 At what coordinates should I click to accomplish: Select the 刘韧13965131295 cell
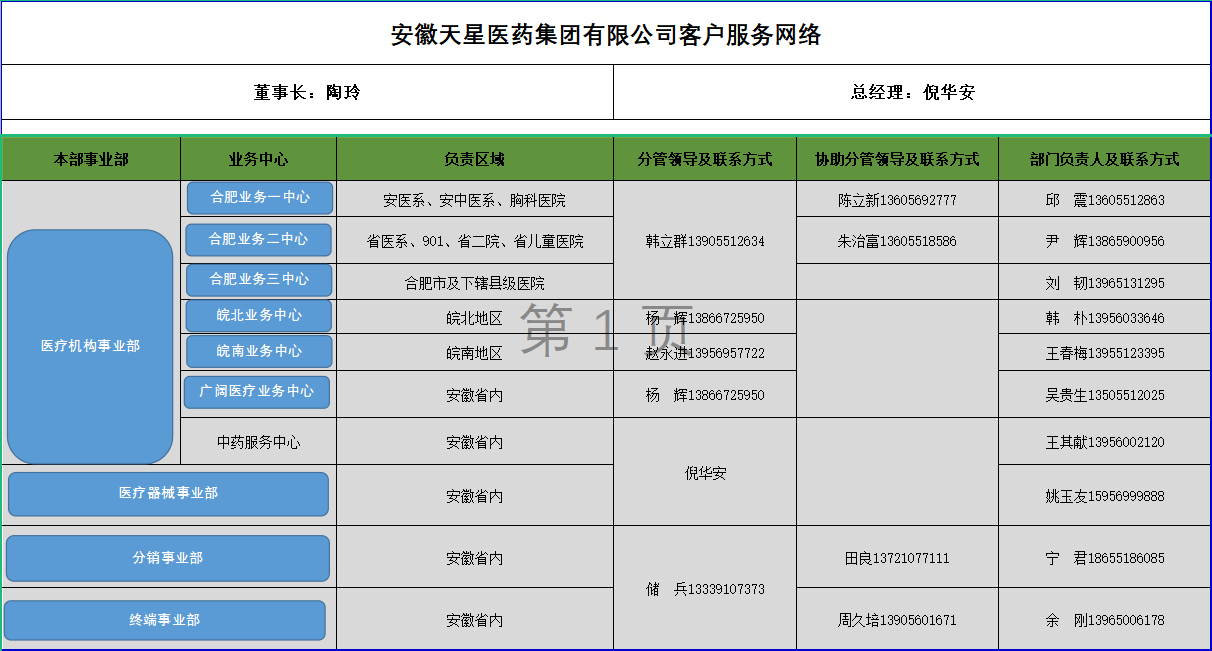pos(1105,283)
